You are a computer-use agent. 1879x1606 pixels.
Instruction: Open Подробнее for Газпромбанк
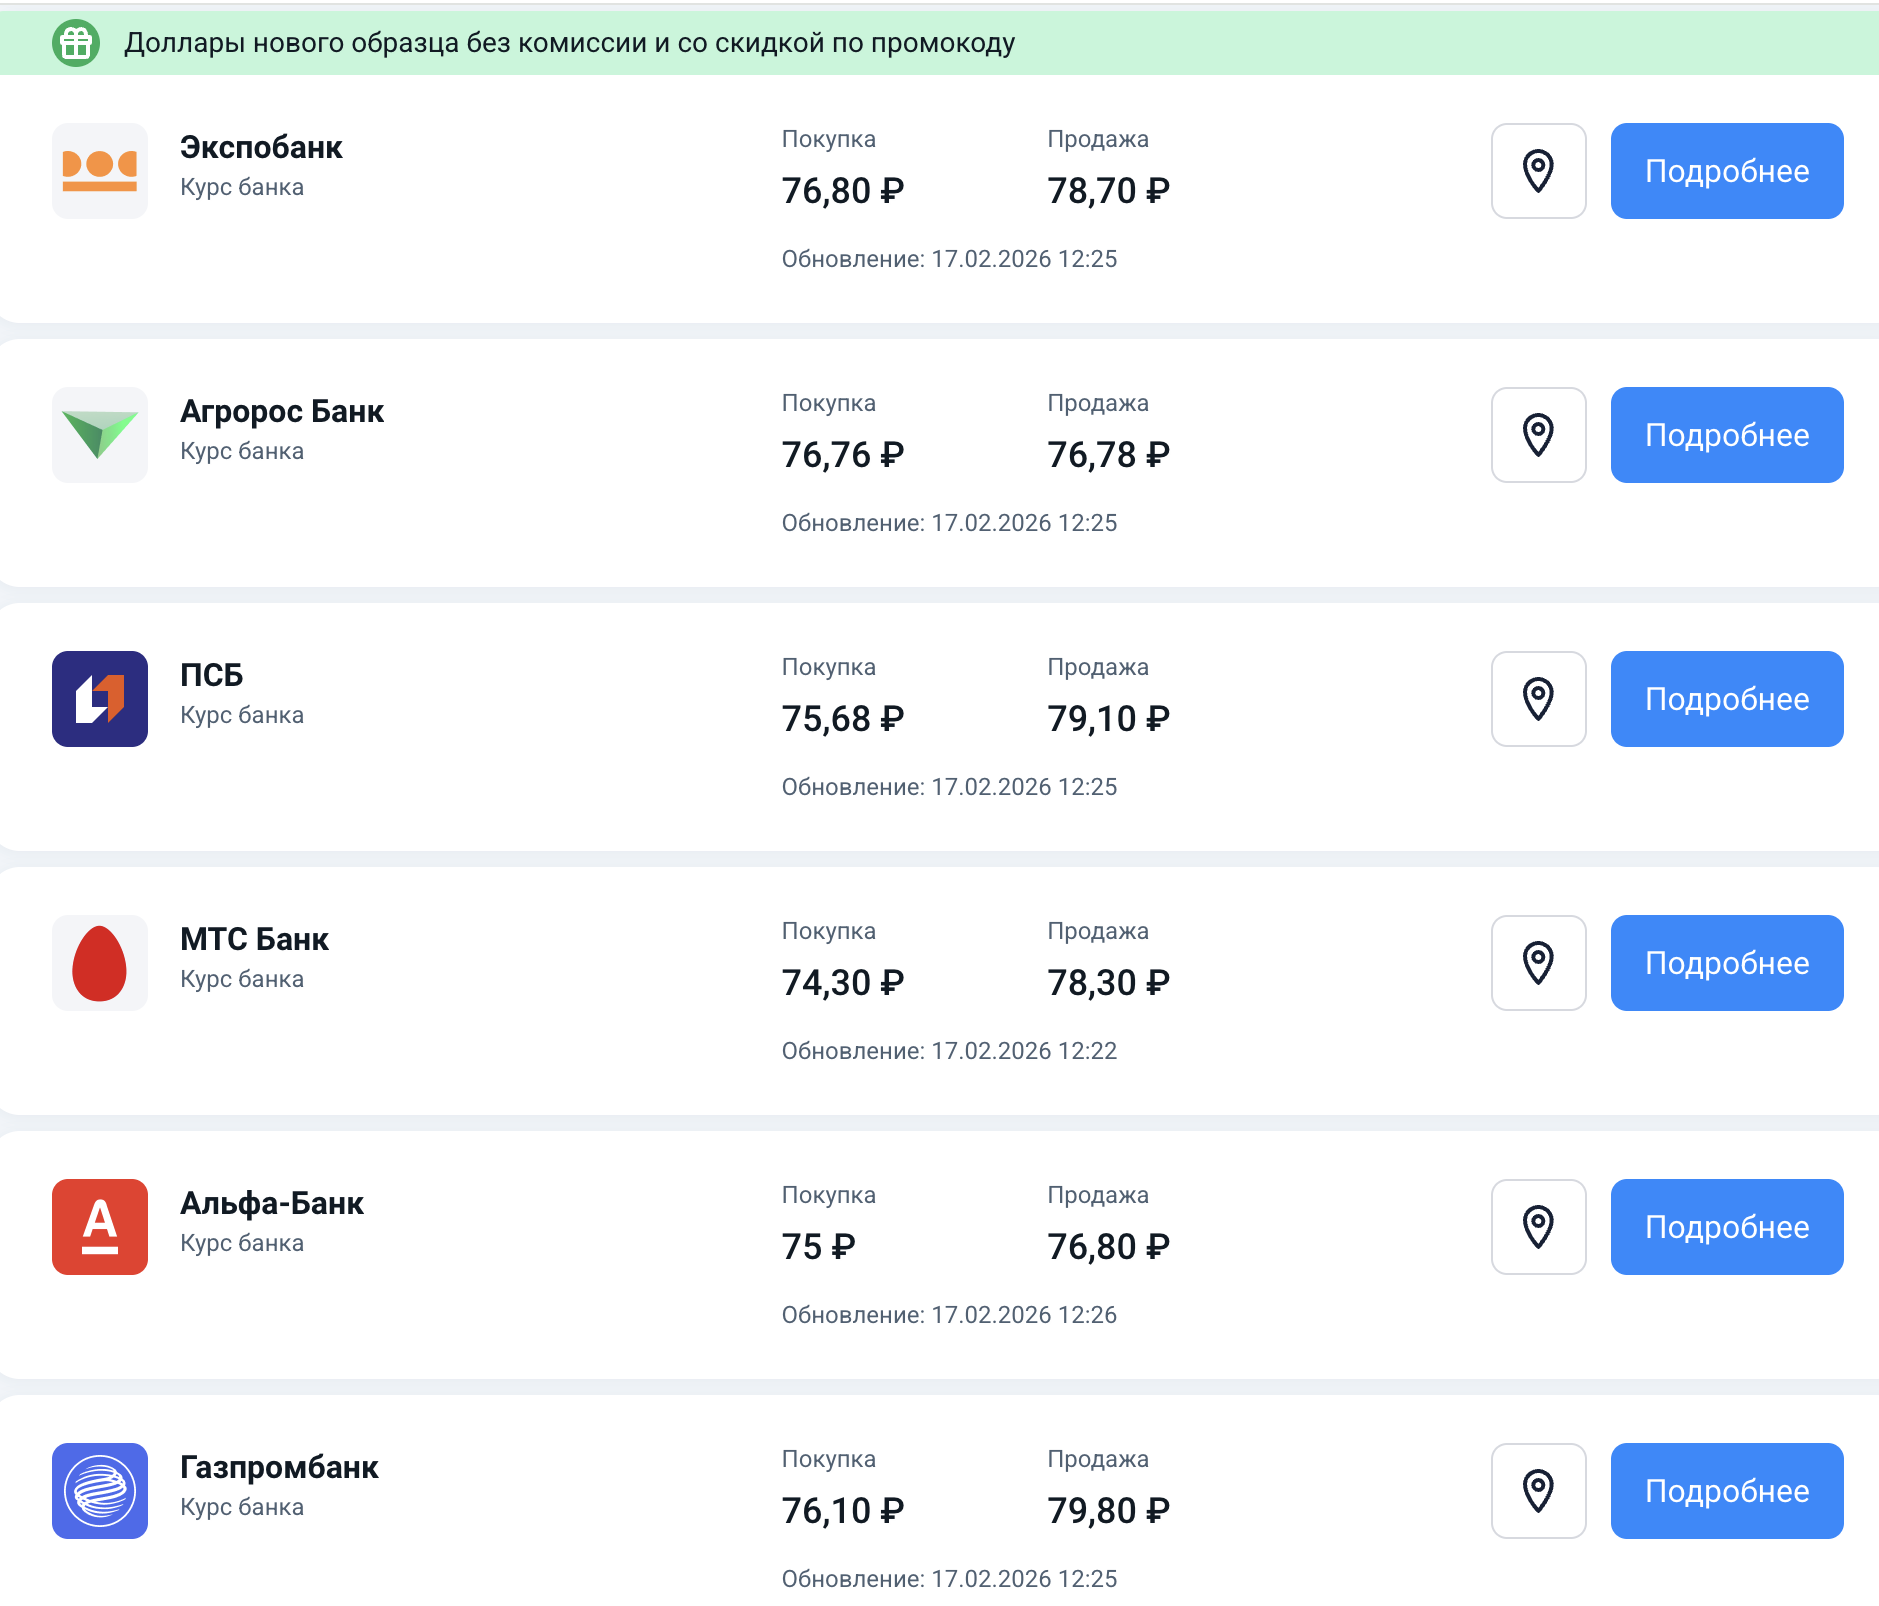(x=1727, y=1491)
